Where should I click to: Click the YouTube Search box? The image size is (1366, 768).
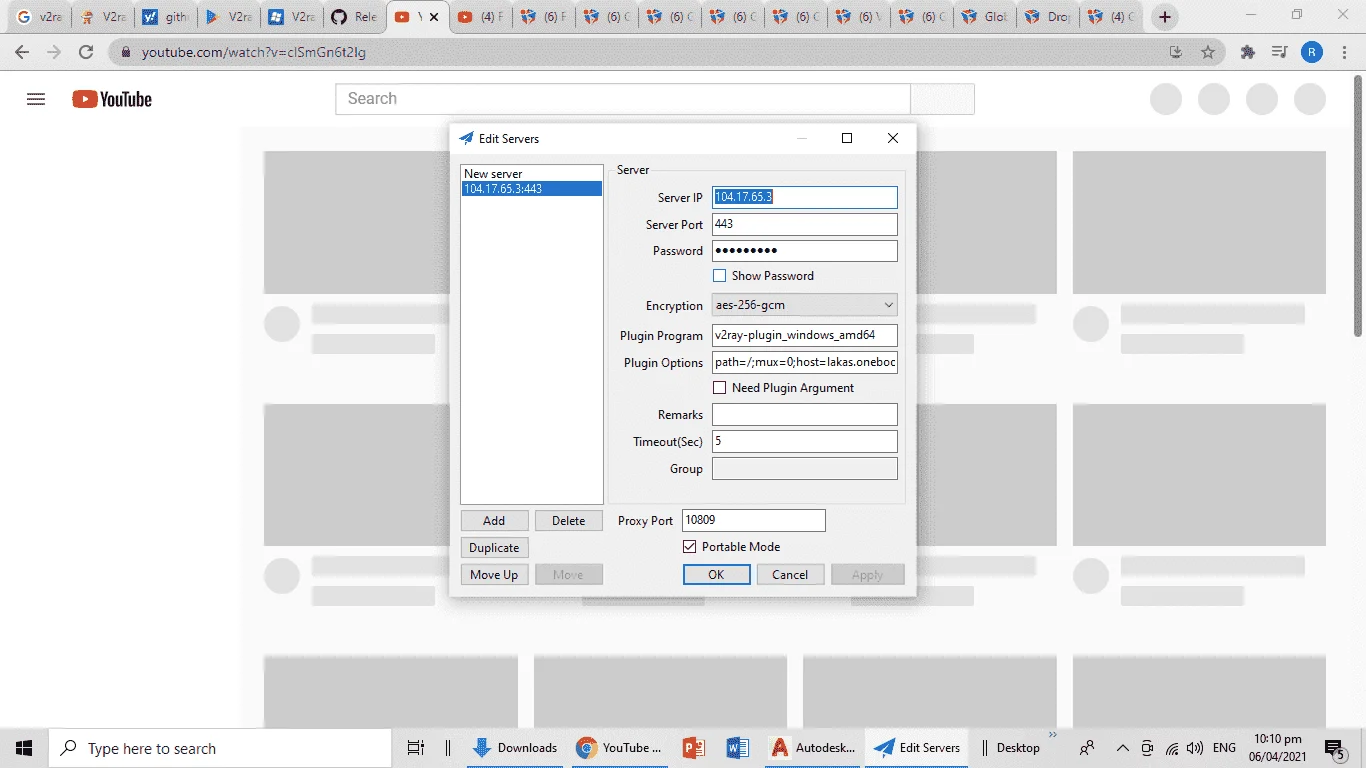pyautogui.click(x=623, y=99)
